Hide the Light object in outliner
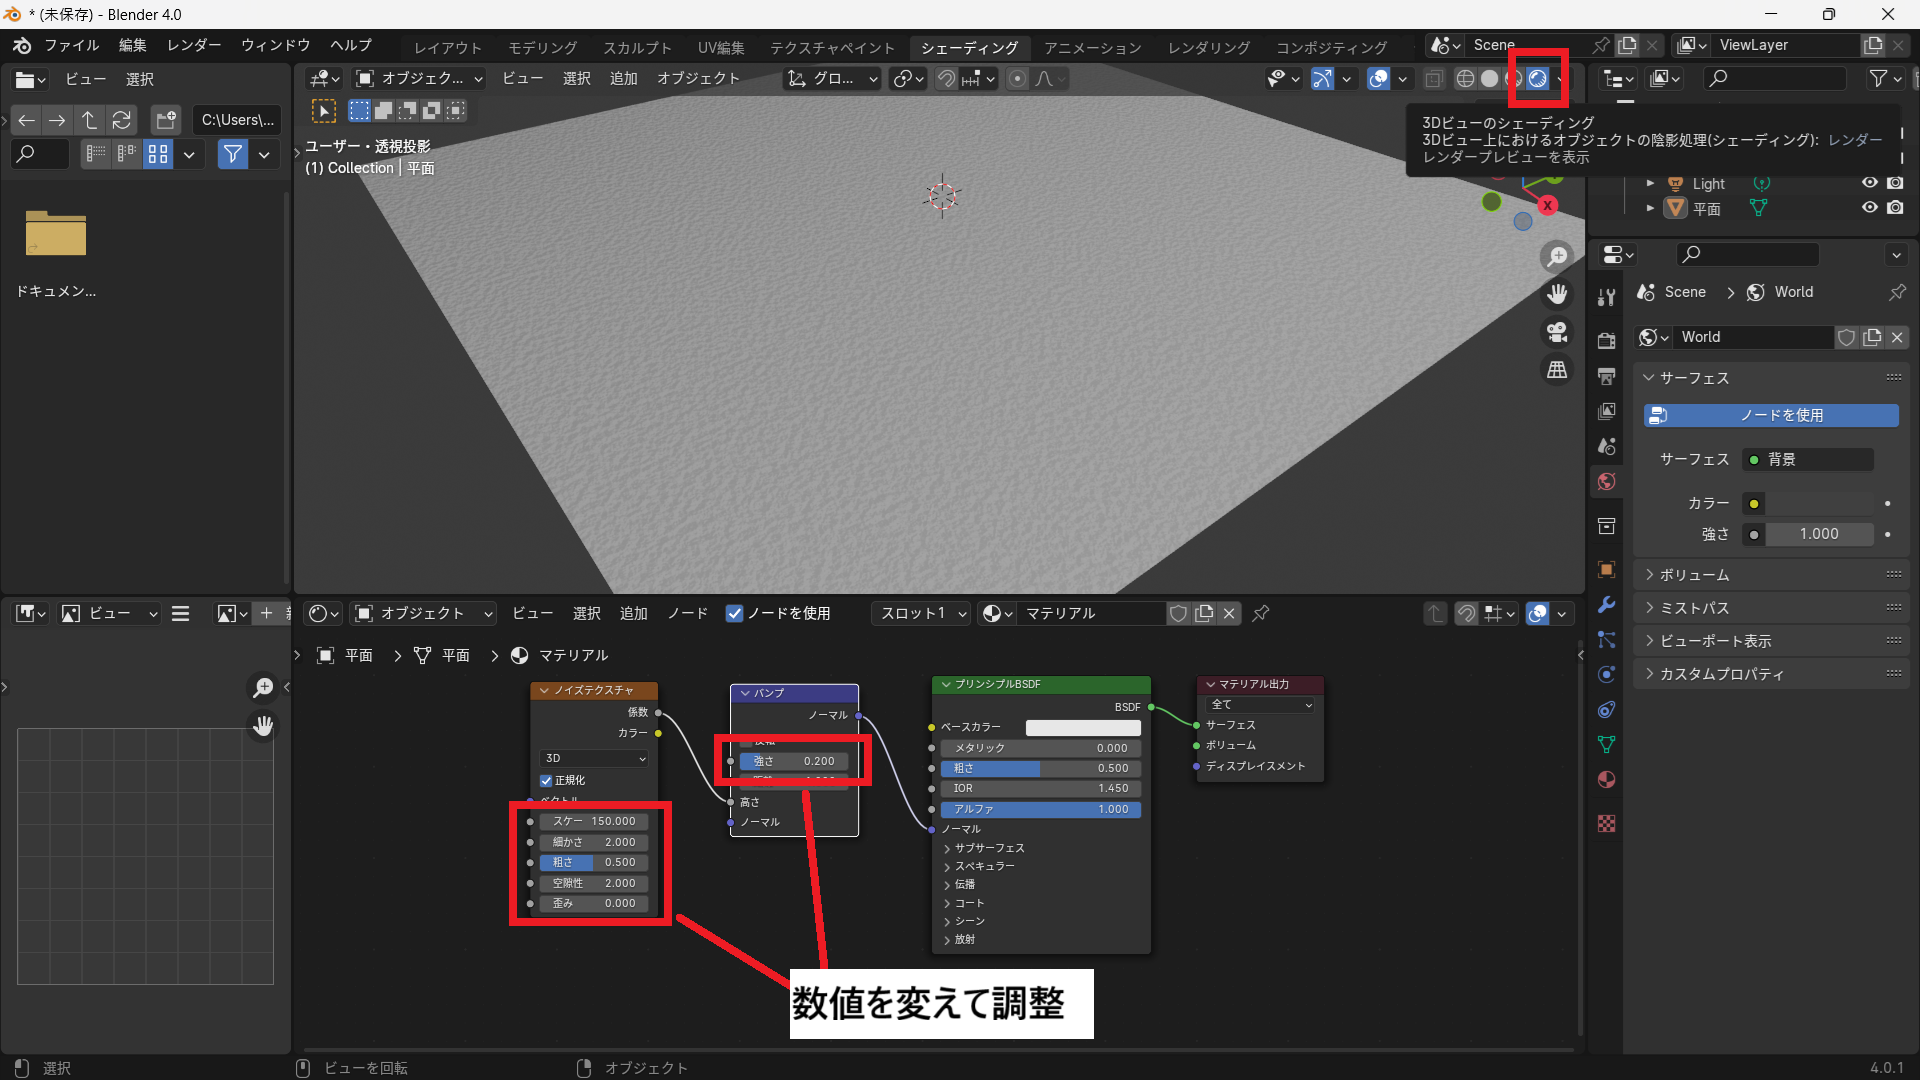The height and width of the screenshot is (1080, 1920). (1869, 183)
